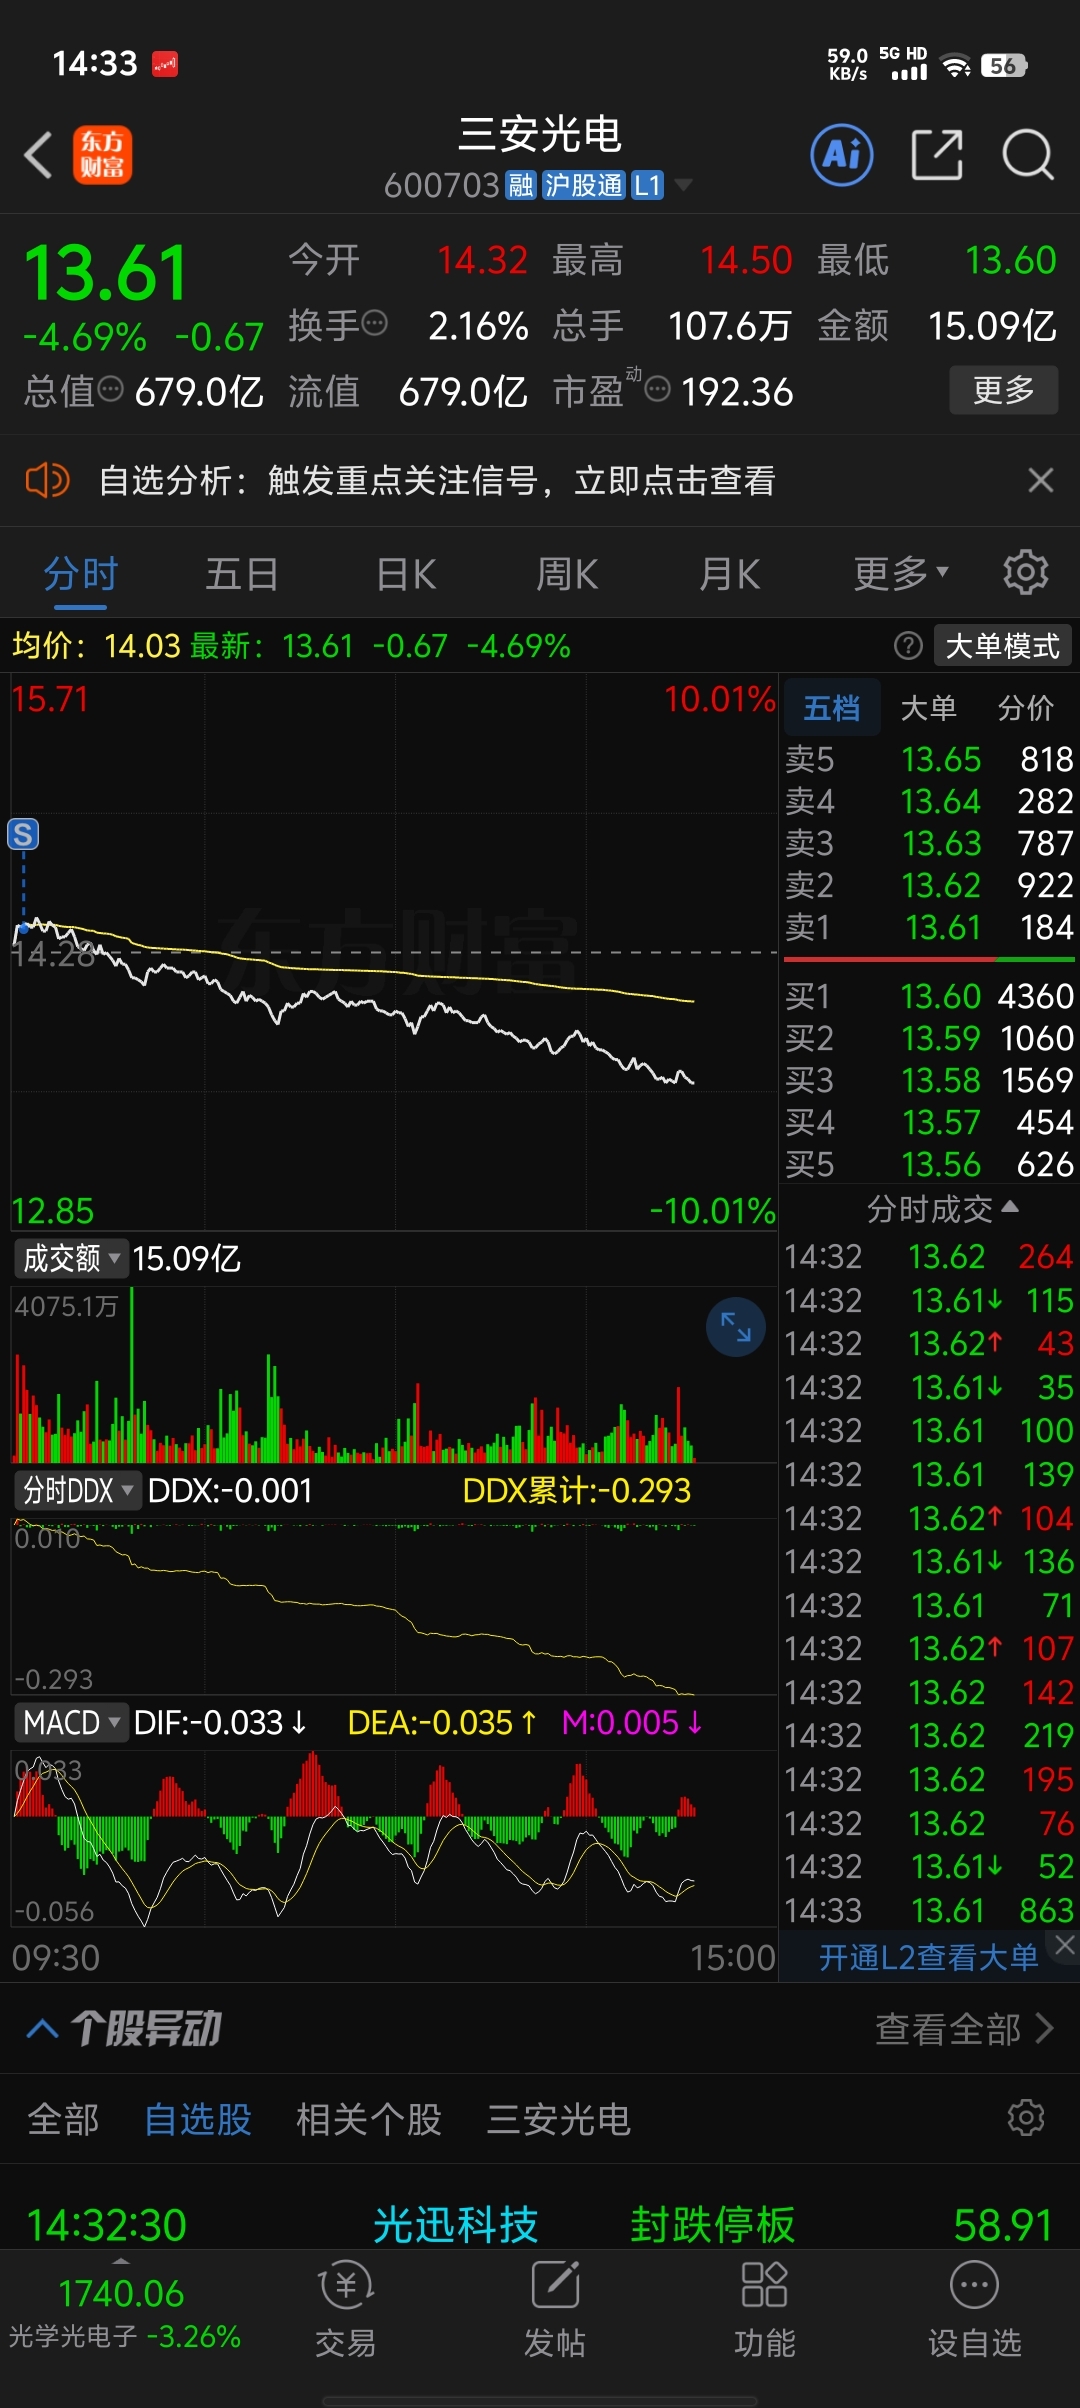Select the 分价 tab
1080x2408 pixels.
click(1025, 708)
